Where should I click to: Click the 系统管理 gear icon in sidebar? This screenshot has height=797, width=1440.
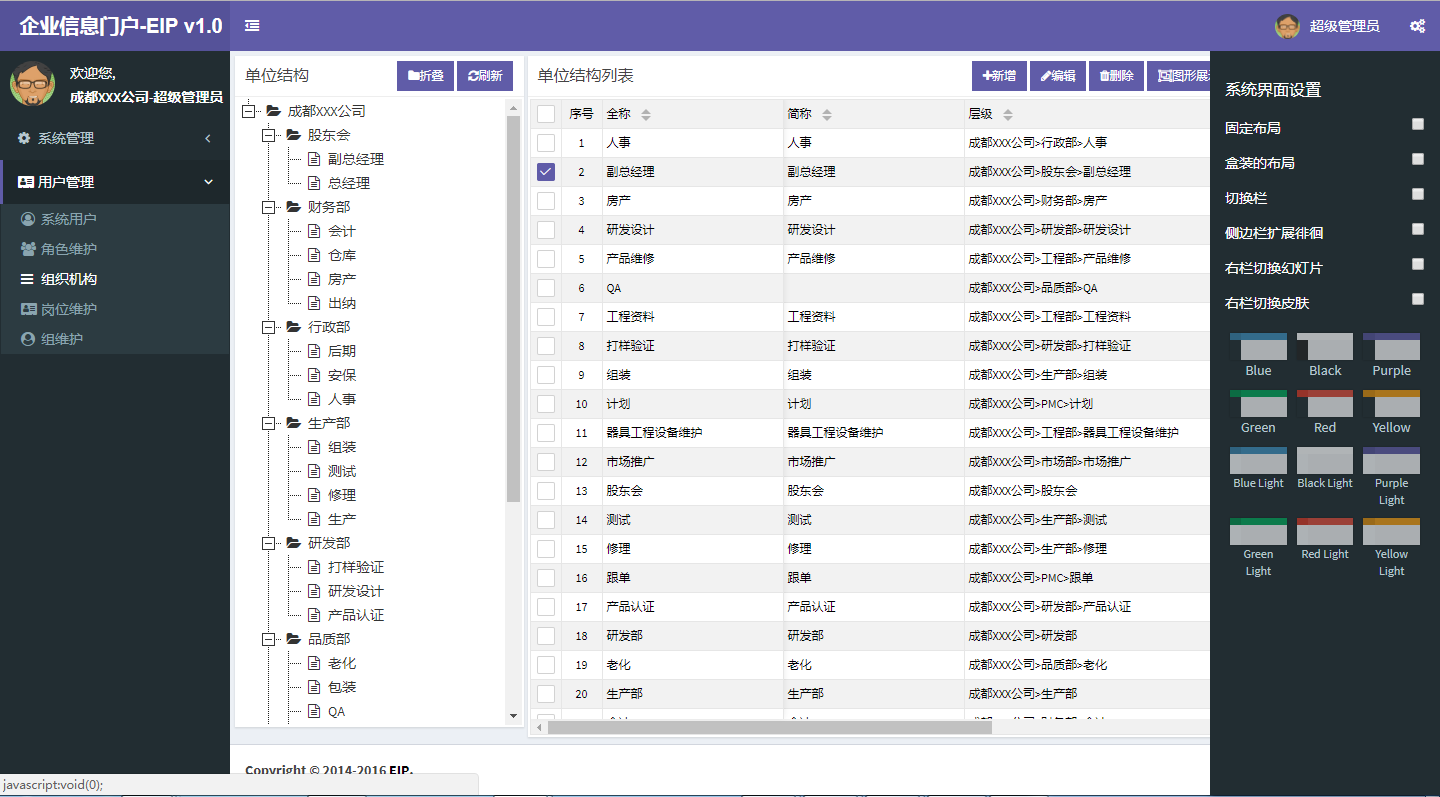25,138
